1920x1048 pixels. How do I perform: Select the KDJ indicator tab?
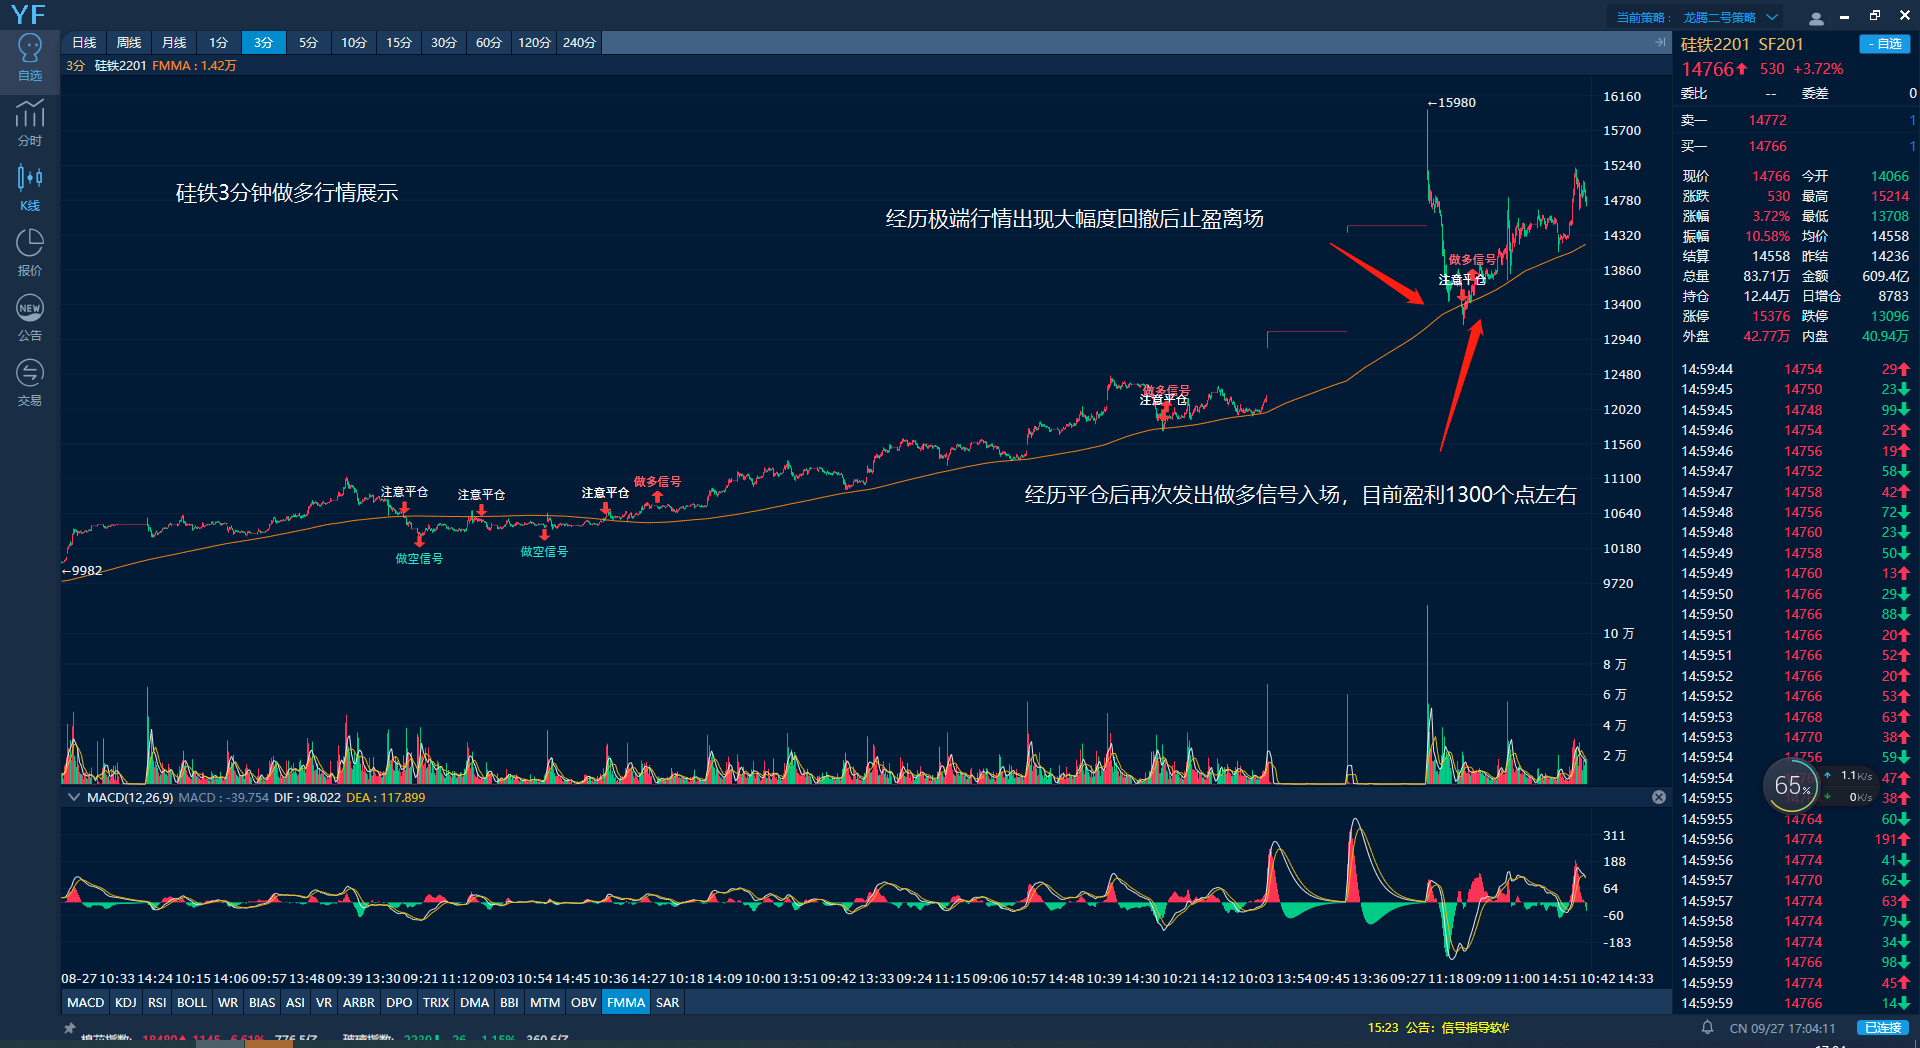point(125,1002)
